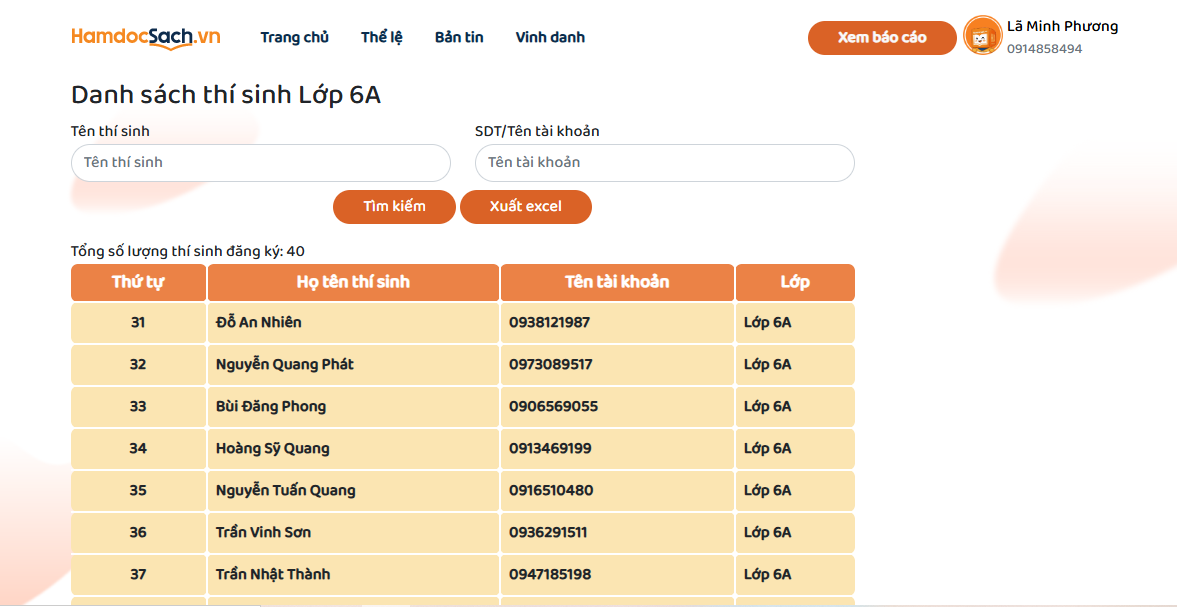Click the Tên tài khoản column header
Image resolution: width=1177 pixels, height=607 pixels.
[x=617, y=282]
